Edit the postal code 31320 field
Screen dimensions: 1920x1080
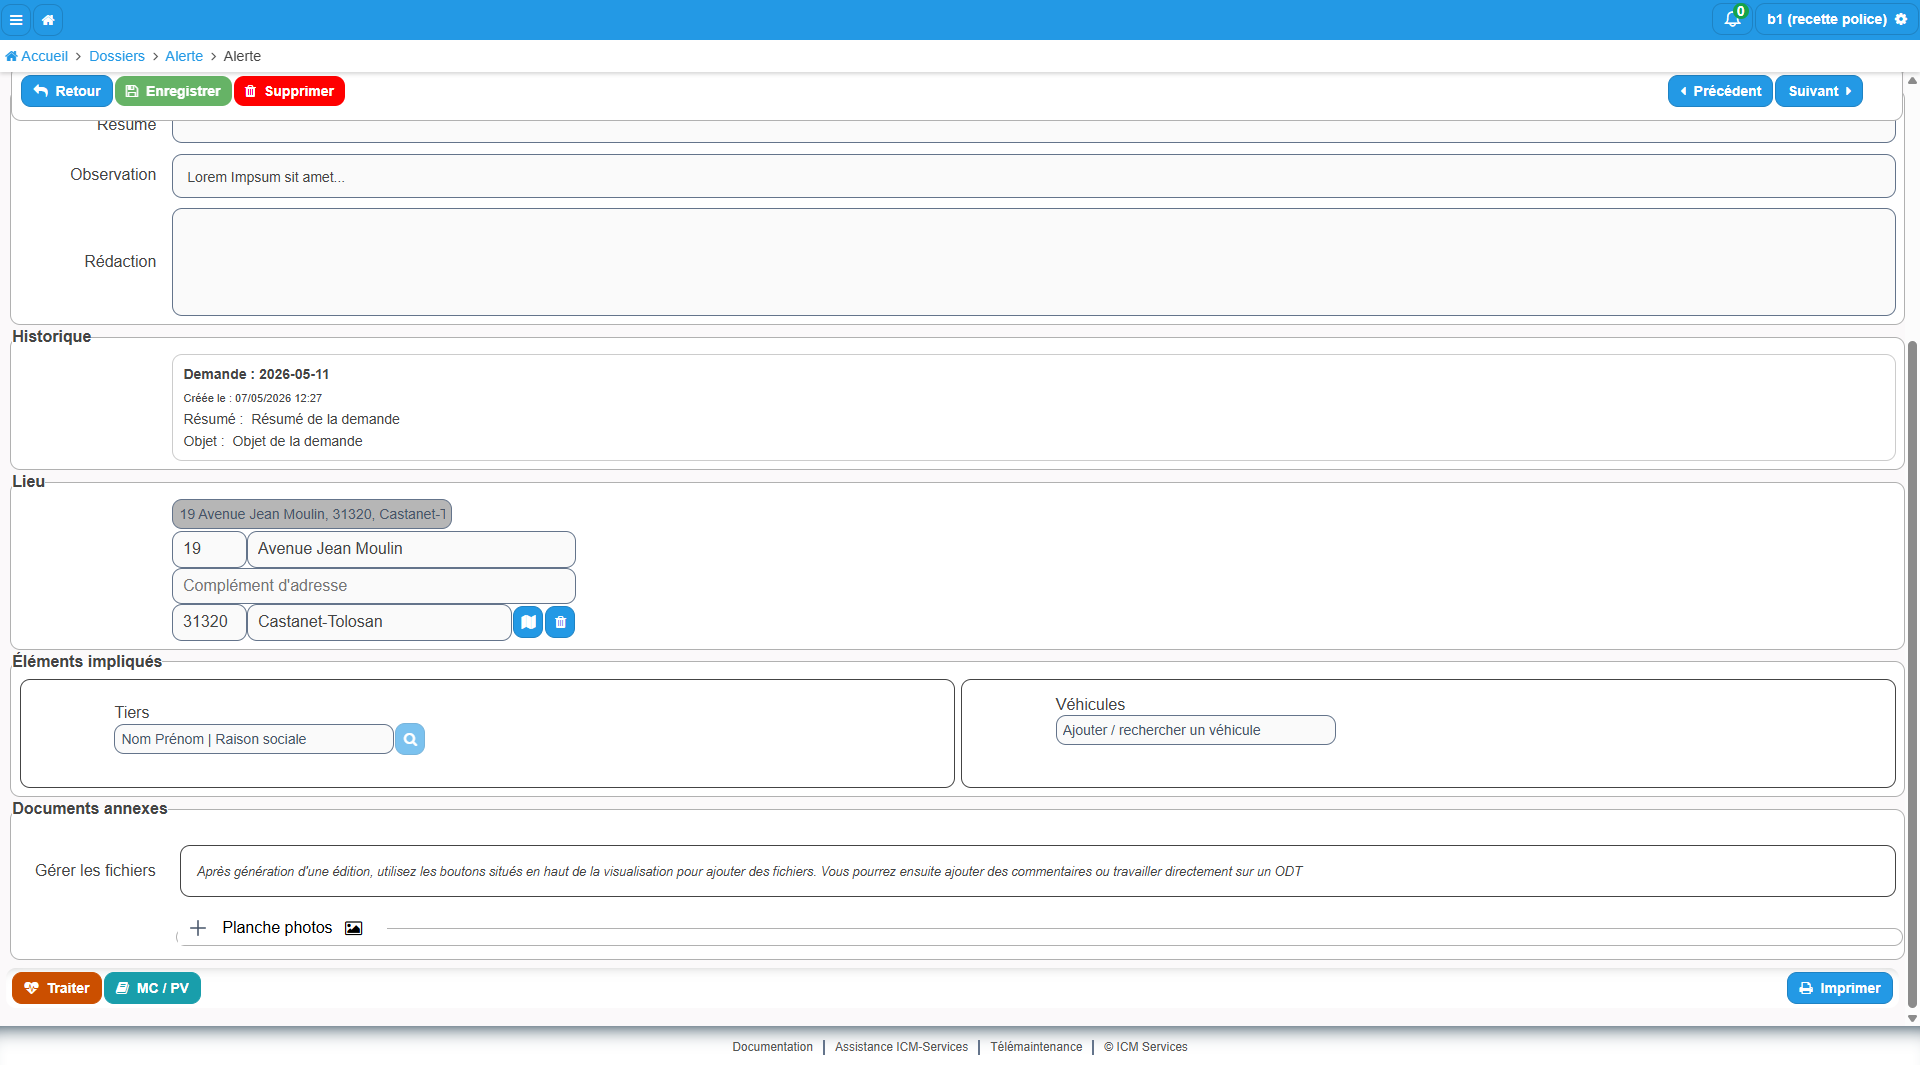click(209, 622)
